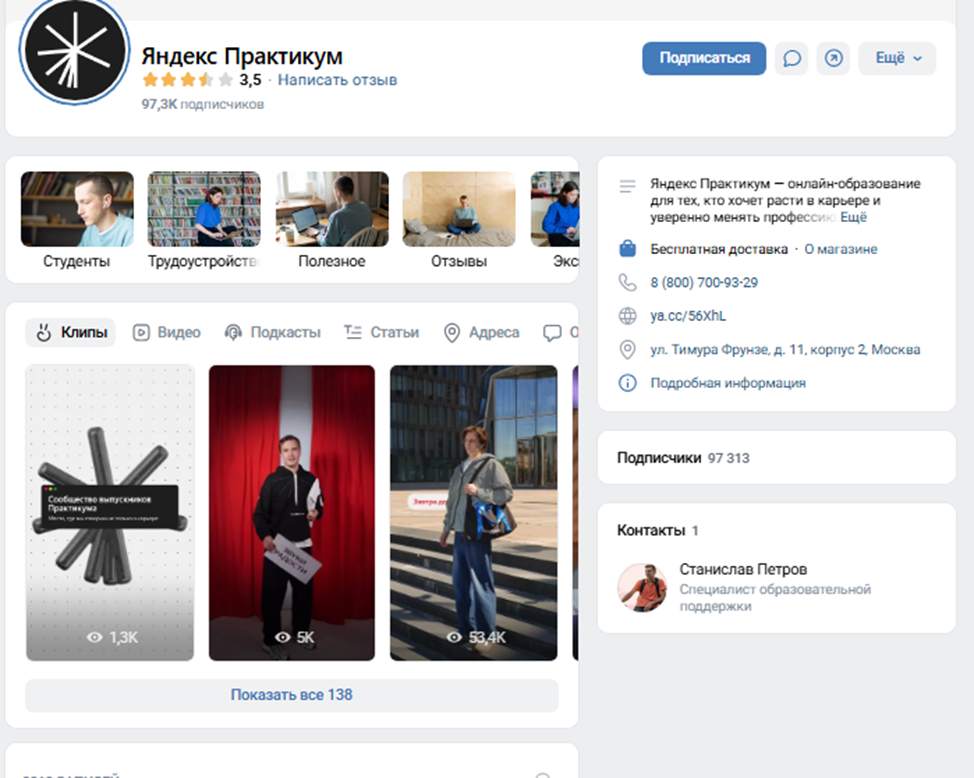Open Станислав Петров profile name
The image size is (974, 778).
click(743, 569)
